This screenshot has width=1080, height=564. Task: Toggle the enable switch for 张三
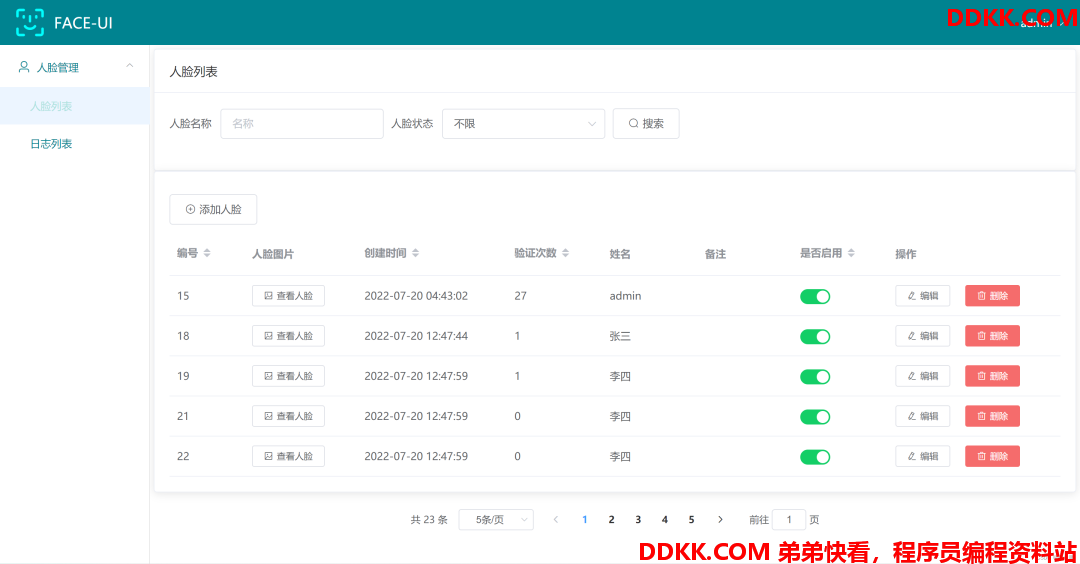pos(815,337)
